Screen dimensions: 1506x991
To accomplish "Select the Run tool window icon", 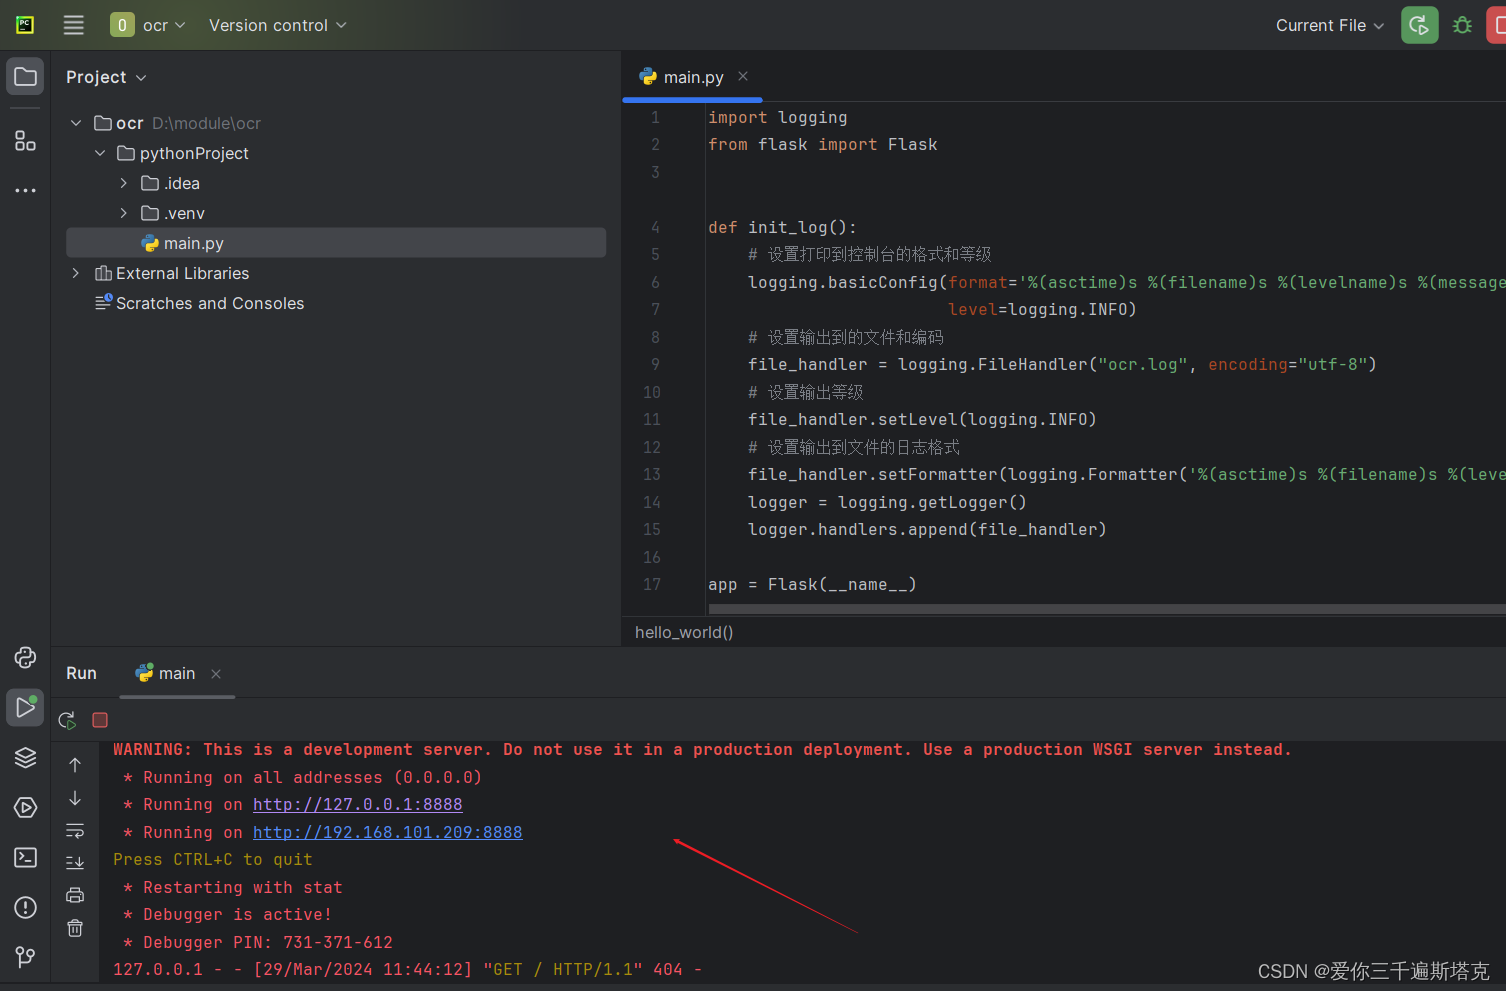I will click(25, 707).
